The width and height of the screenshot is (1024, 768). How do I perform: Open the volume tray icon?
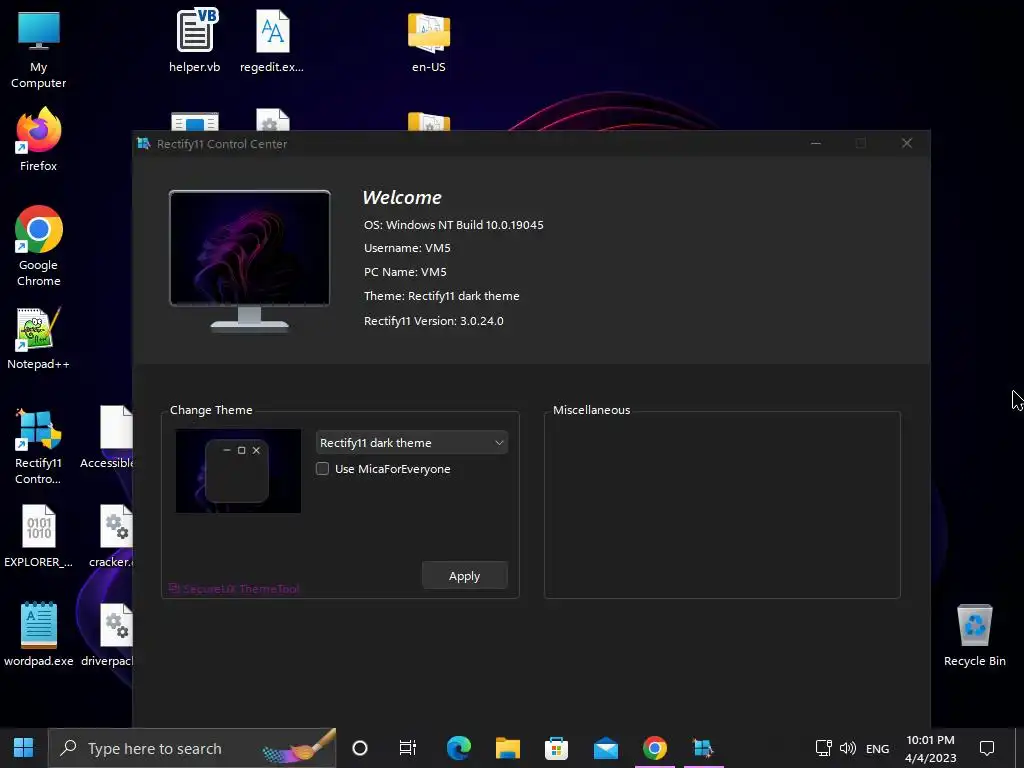[x=848, y=748]
